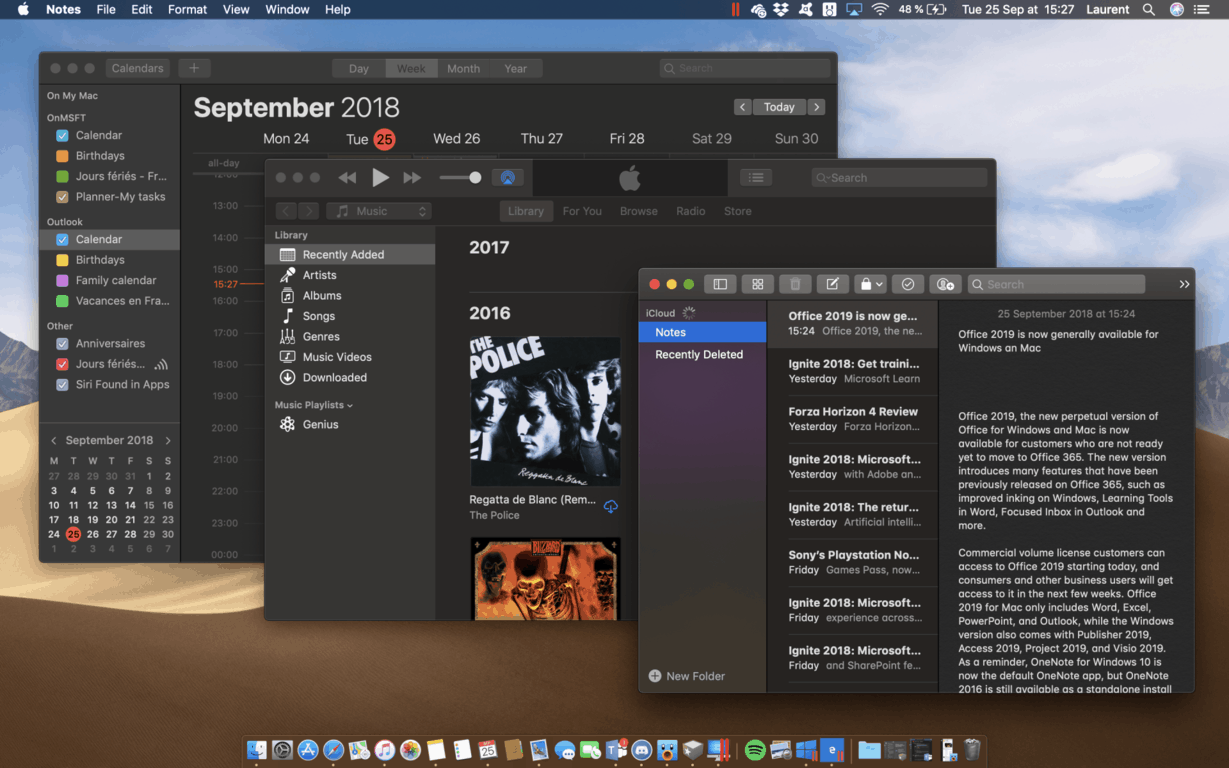1229x768 pixels.
Task: Toggle OnMSFT Calendar checkbox in Calendar
Action: click(x=63, y=135)
